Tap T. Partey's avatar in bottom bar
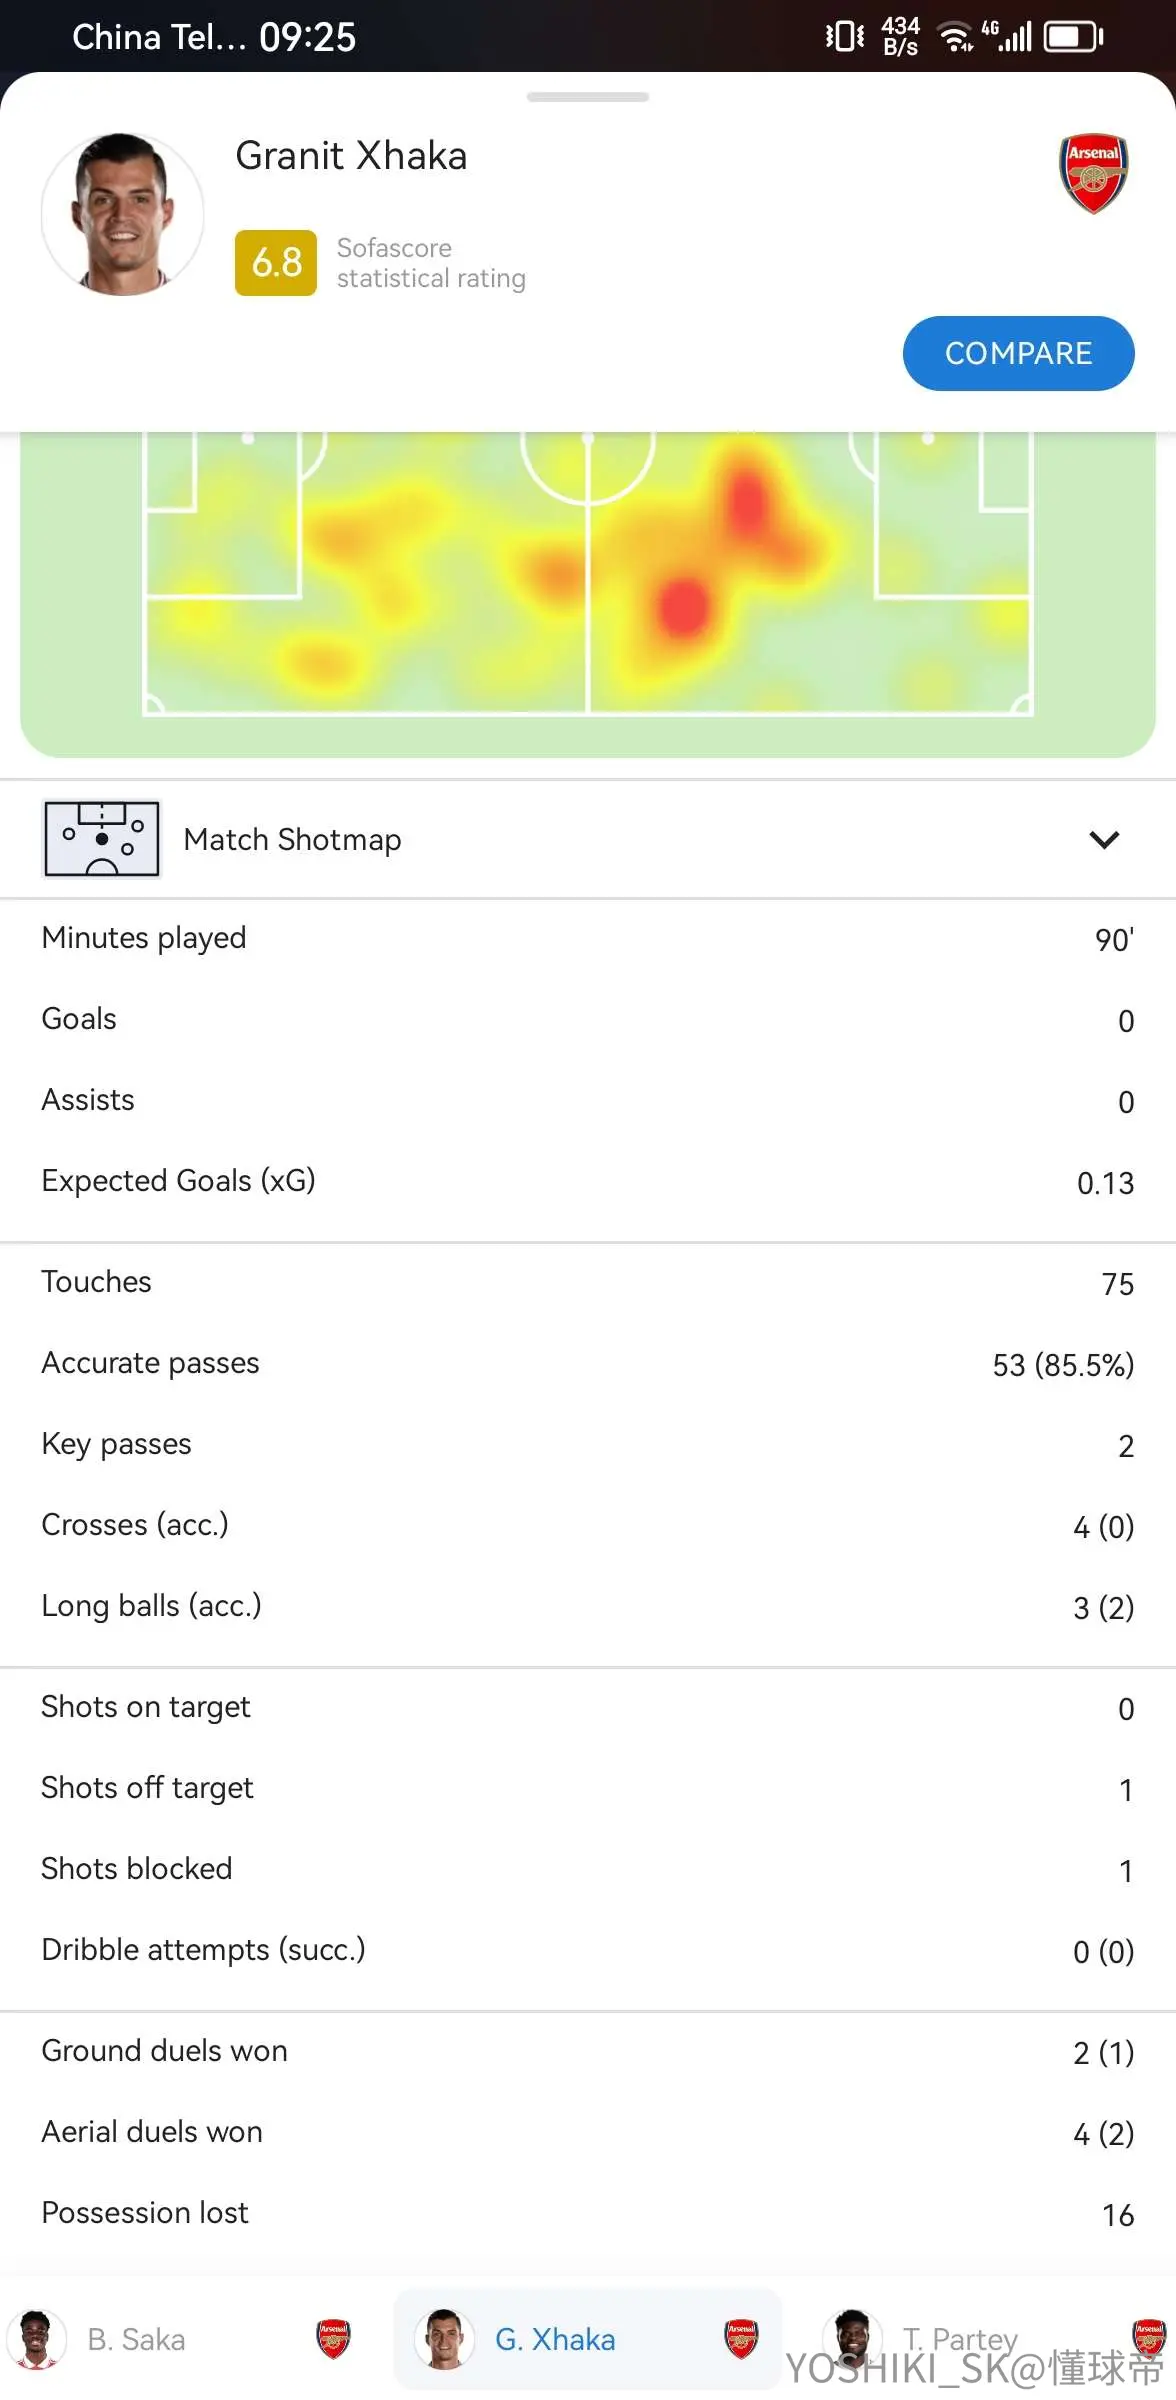This screenshot has height=2400, width=1176. (852, 2339)
